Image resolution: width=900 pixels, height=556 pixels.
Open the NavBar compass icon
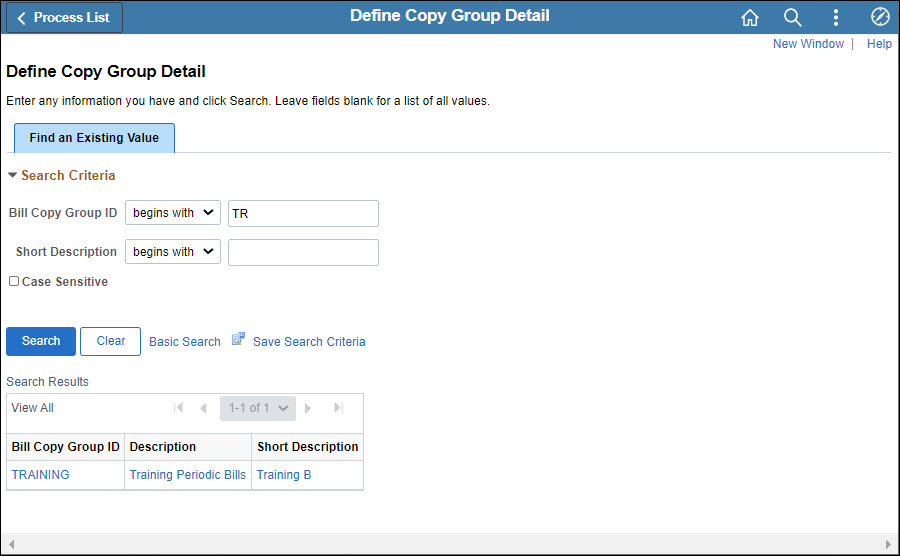click(x=880, y=17)
